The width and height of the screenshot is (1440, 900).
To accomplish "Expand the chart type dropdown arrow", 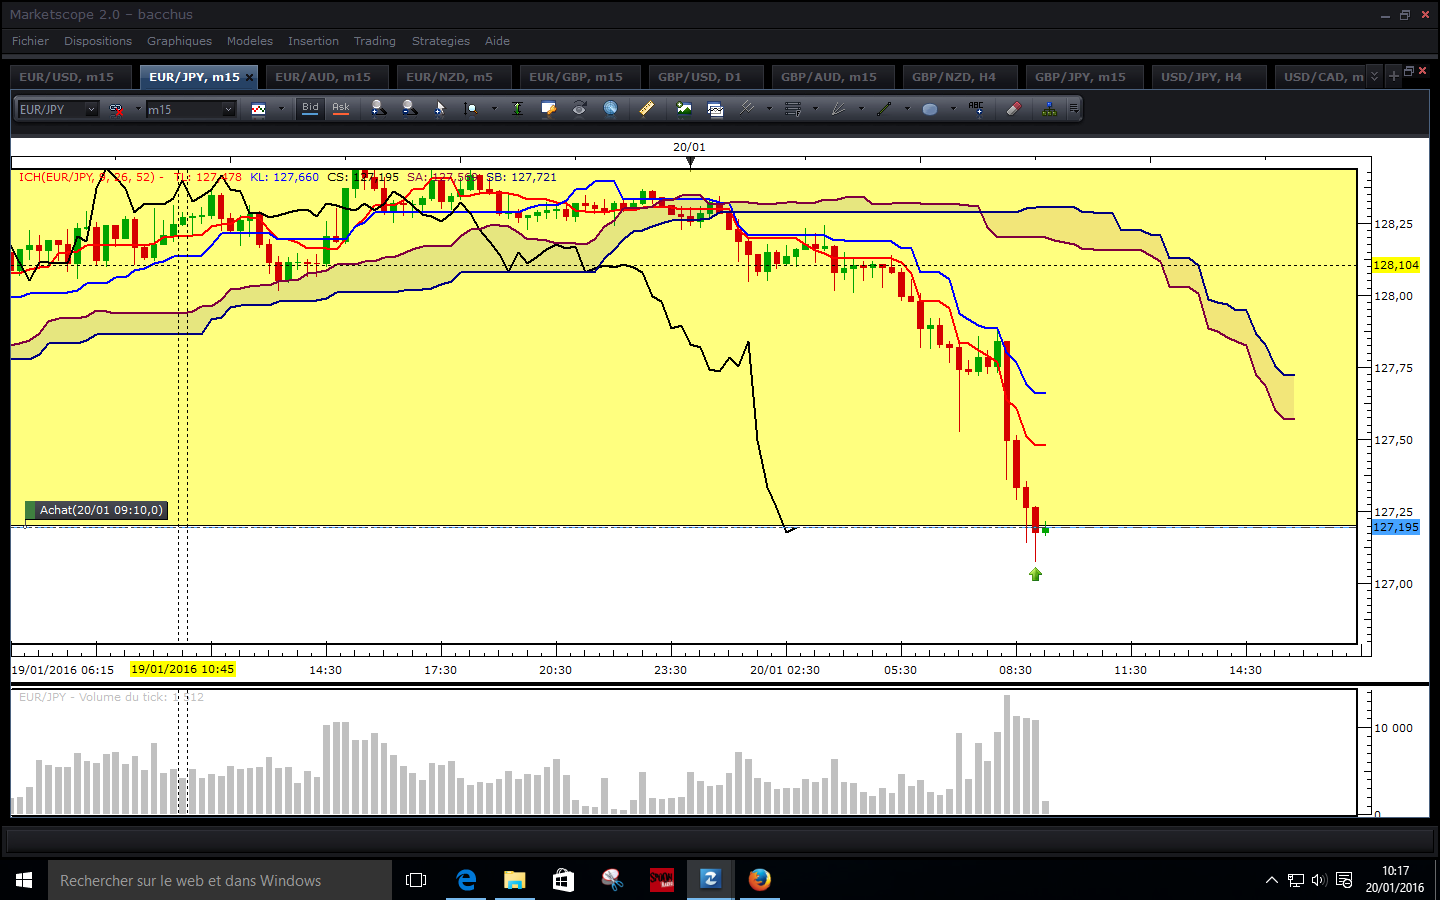I will pyautogui.click(x=281, y=109).
